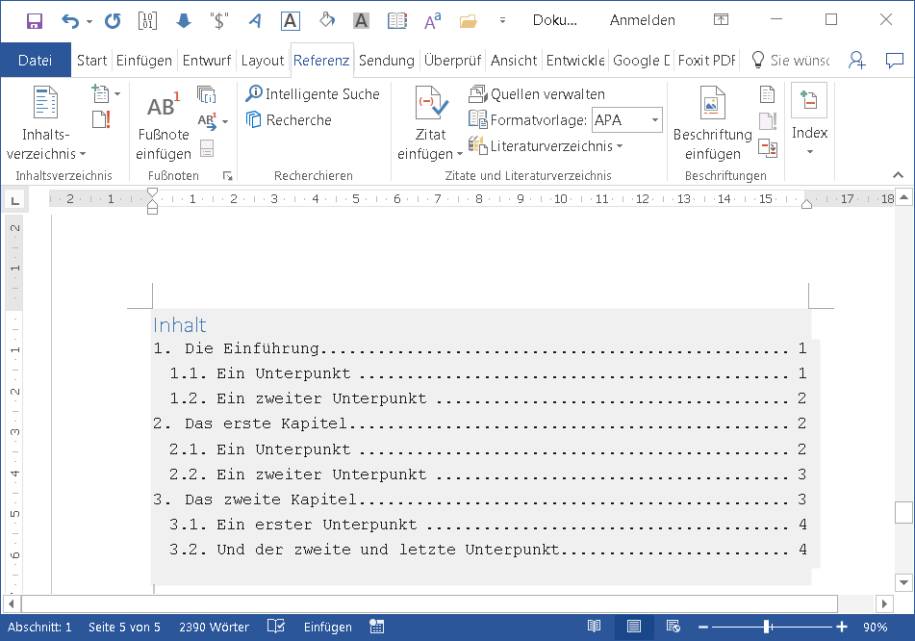915x641 pixels.
Task: Click Beschriftung einfügen
Action: [x=713, y=124]
